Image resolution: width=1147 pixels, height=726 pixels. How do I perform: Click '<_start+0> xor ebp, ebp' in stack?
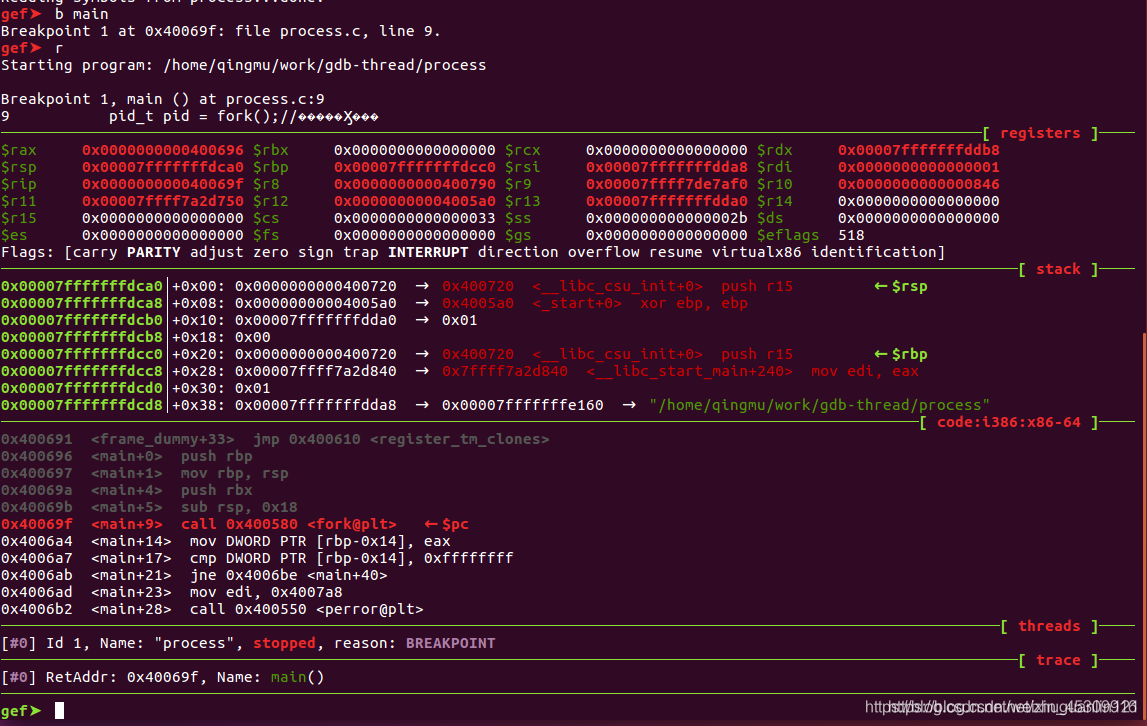pyautogui.click(x=640, y=303)
